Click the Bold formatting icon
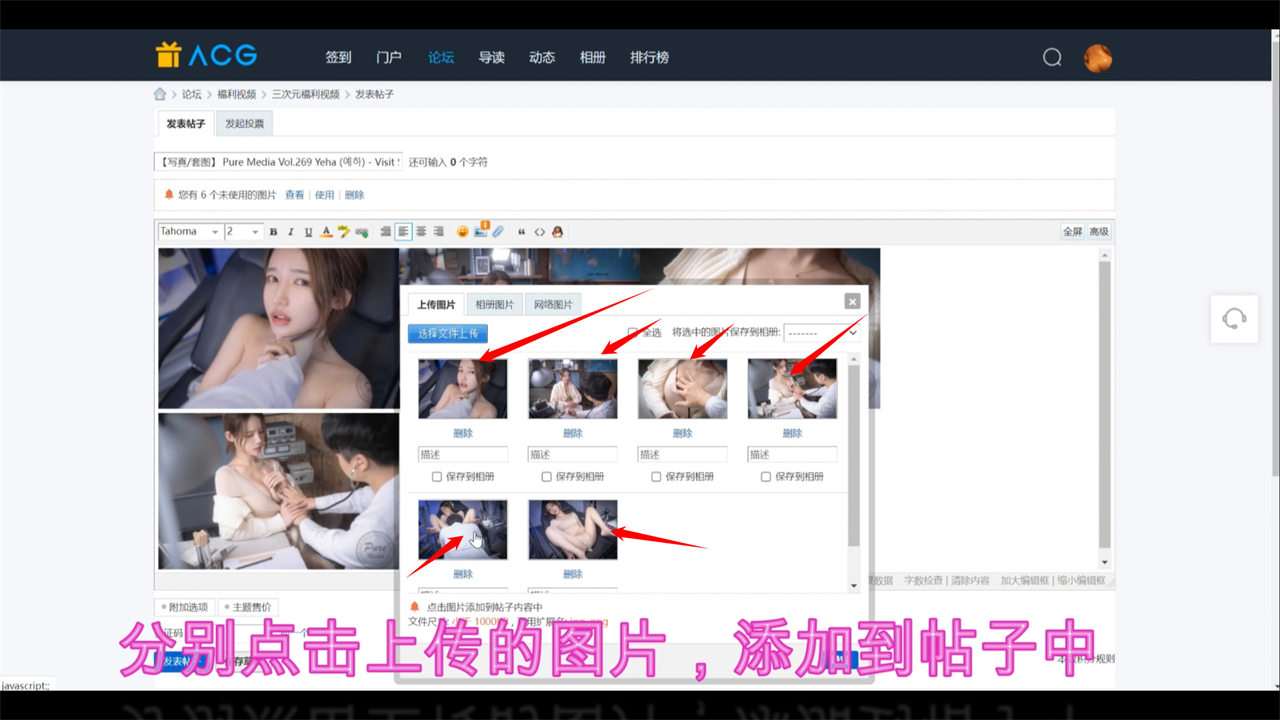1280x720 pixels. (274, 232)
